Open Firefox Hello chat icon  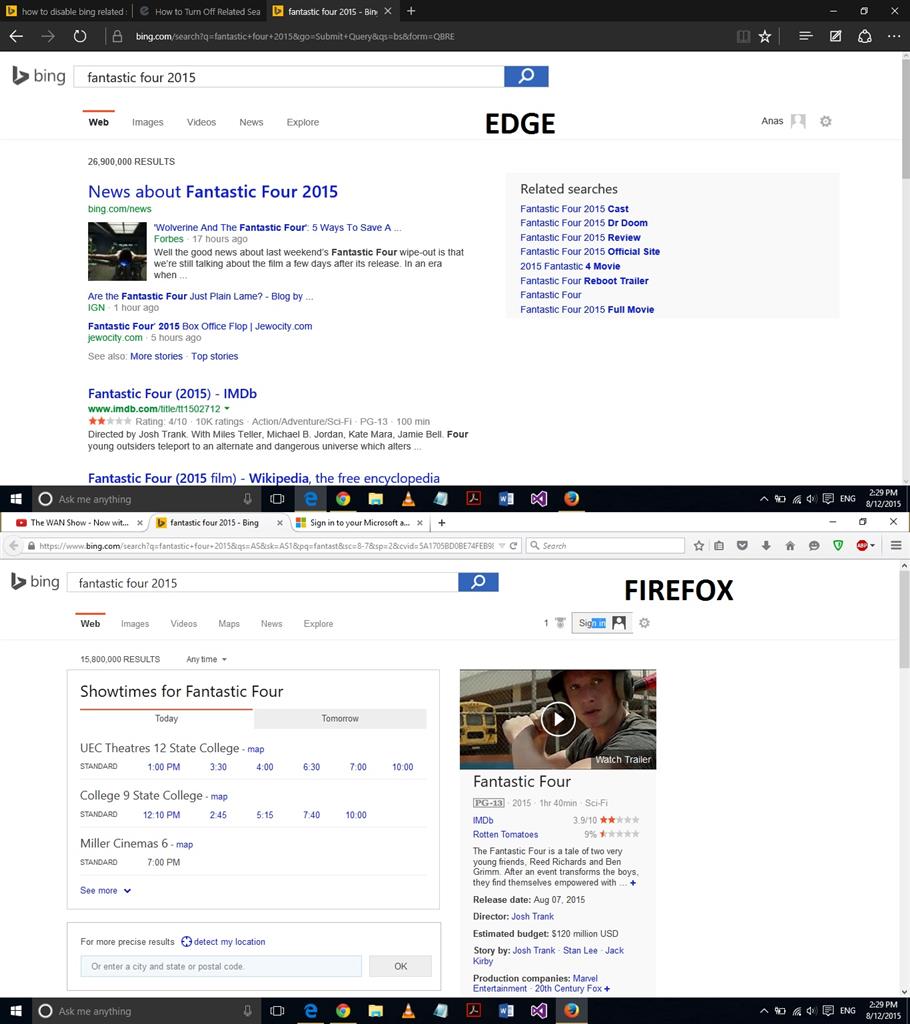[x=814, y=545]
